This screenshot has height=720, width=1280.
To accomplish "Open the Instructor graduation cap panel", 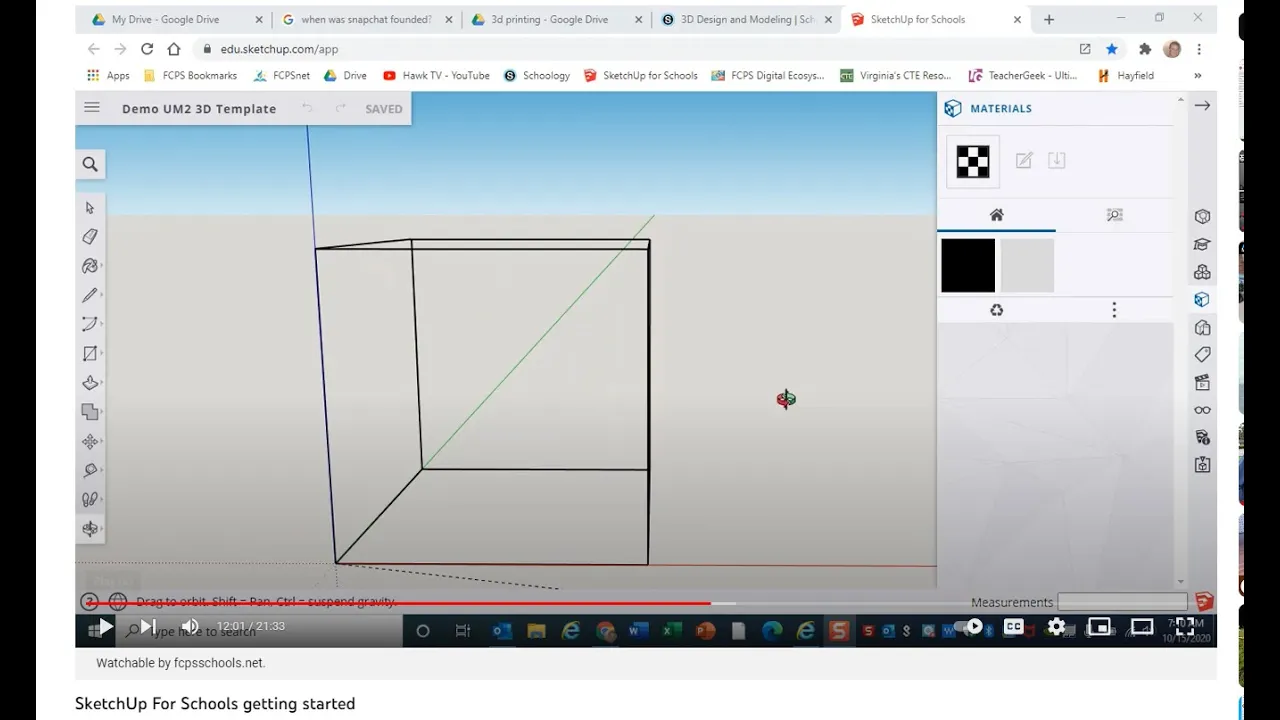I will pyautogui.click(x=1202, y=244).
